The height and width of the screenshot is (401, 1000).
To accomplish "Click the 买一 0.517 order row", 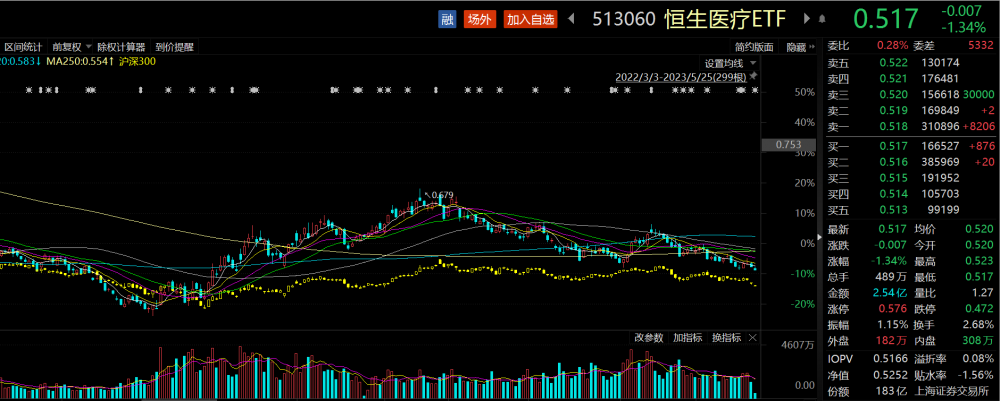I will (x=911, y=147).
